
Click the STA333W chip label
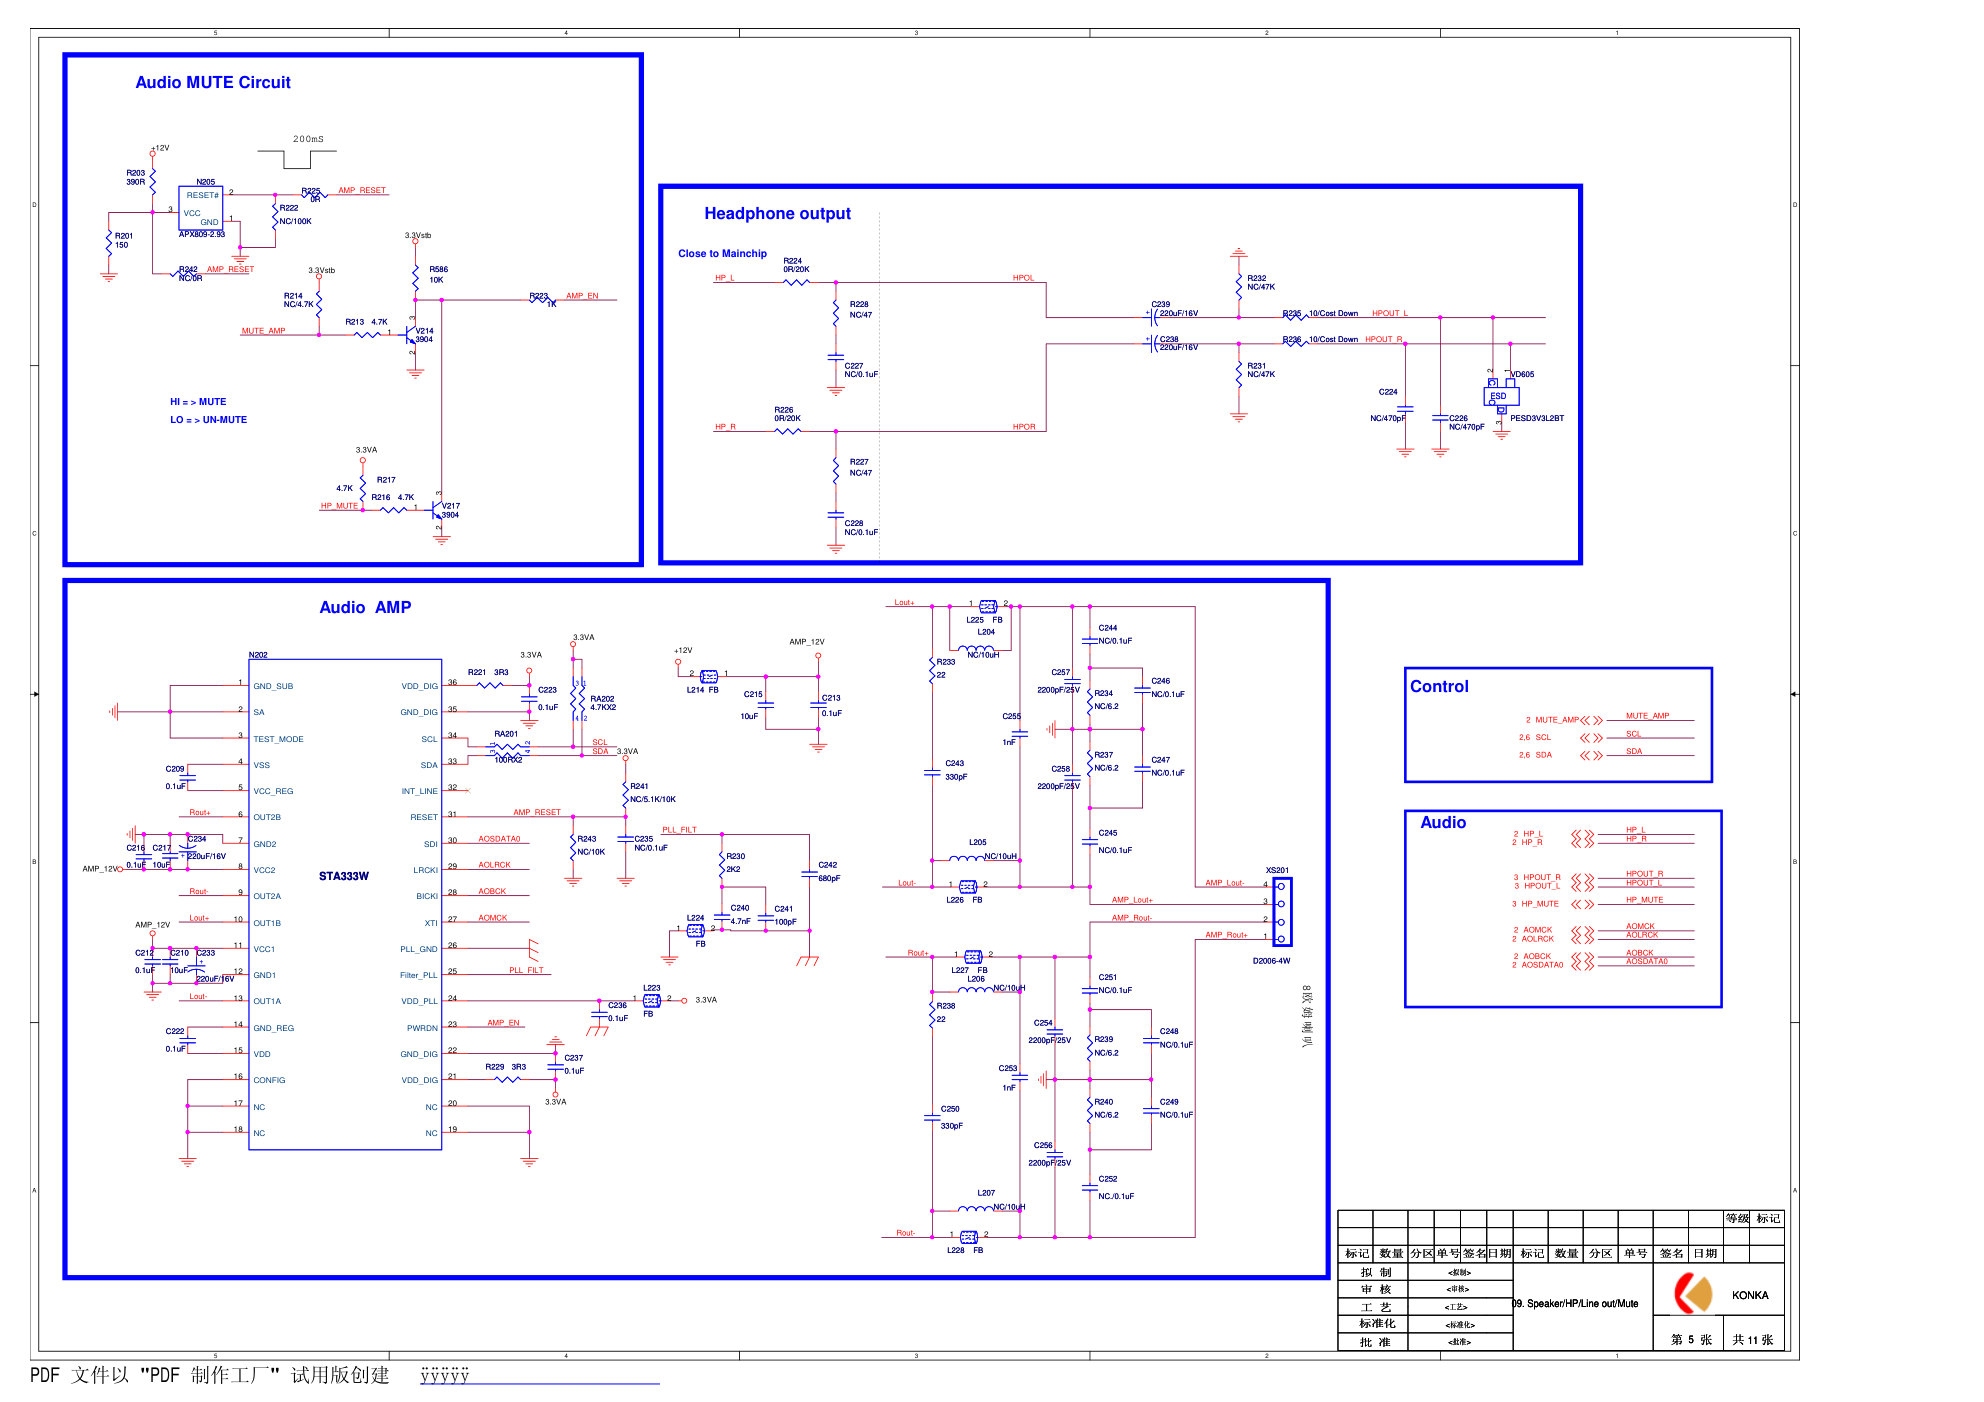click(344, 877)
